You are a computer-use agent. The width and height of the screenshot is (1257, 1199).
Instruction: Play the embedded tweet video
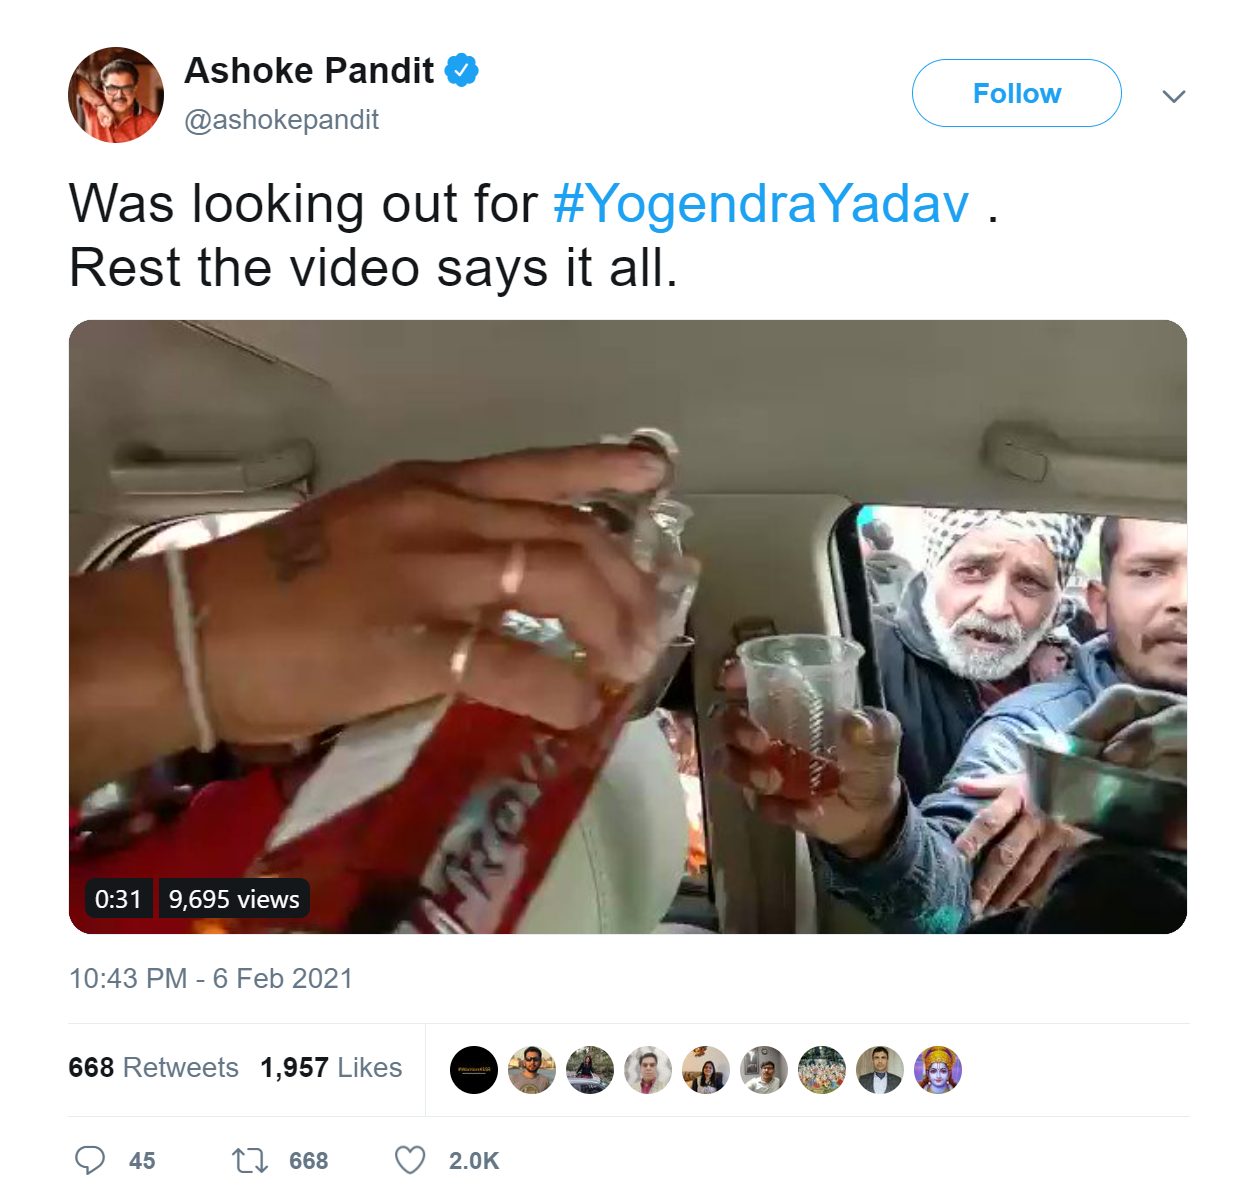(x=627, y=627)
